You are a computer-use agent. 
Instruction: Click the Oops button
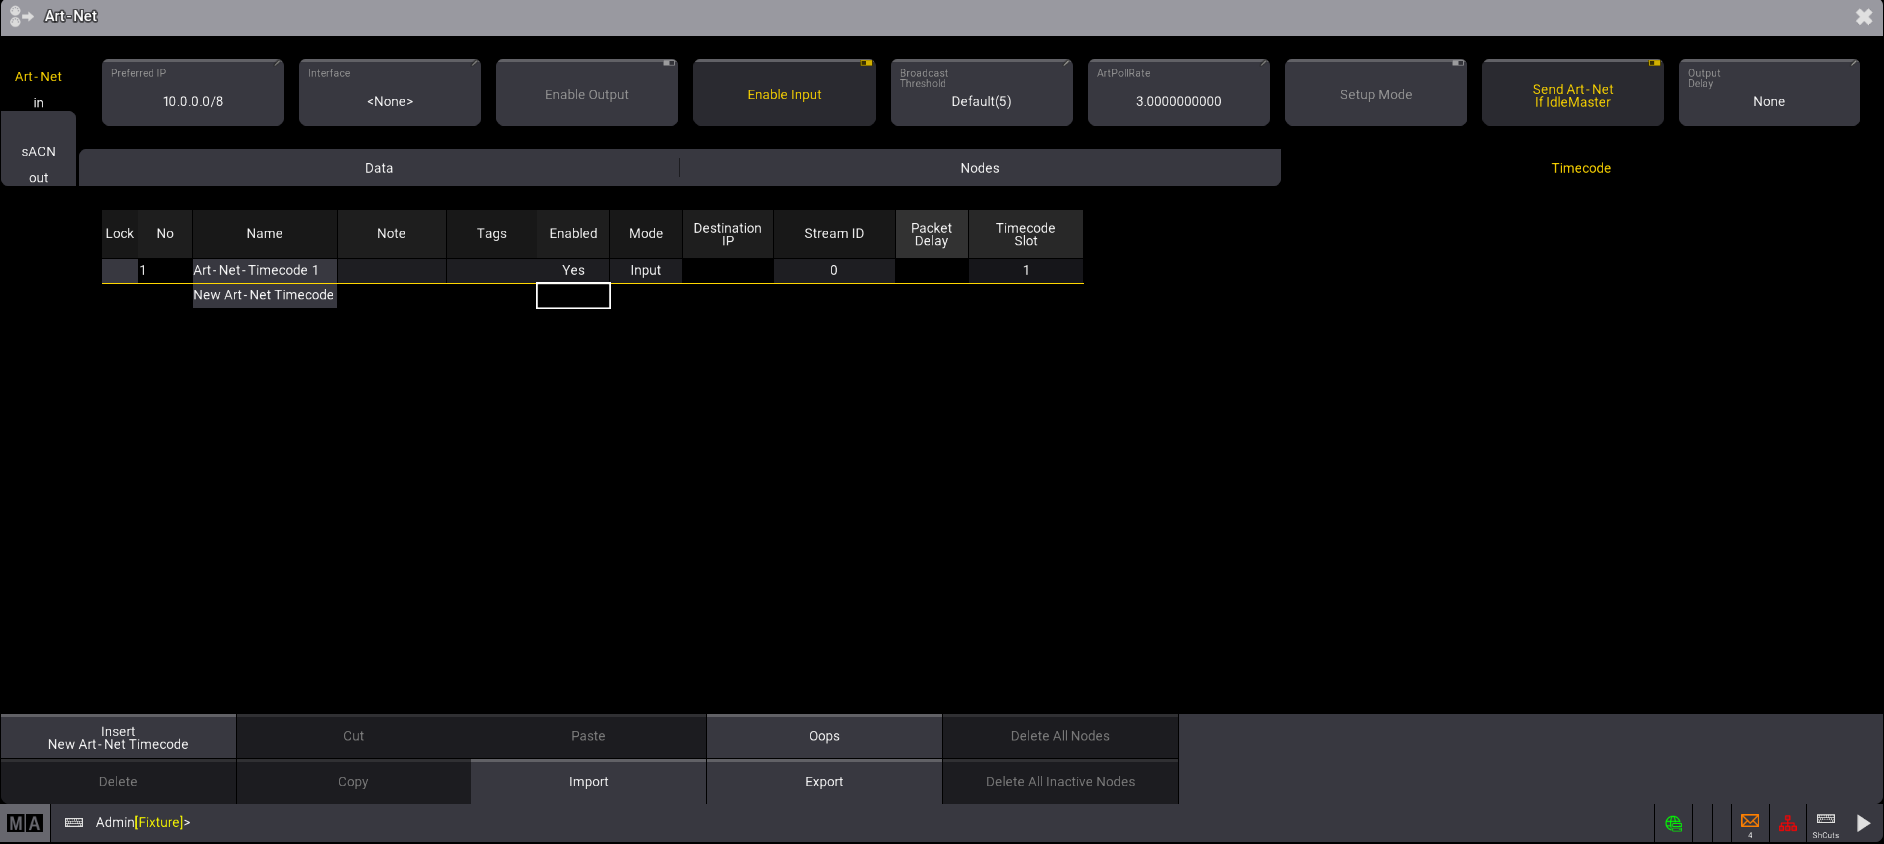(x=824, y=736)
